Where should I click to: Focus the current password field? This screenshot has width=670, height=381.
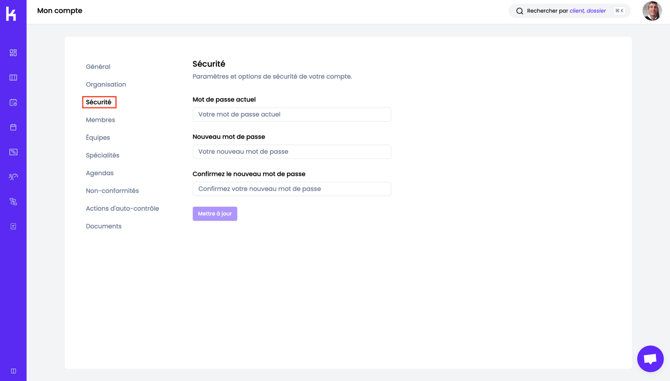tap(292, 114)
